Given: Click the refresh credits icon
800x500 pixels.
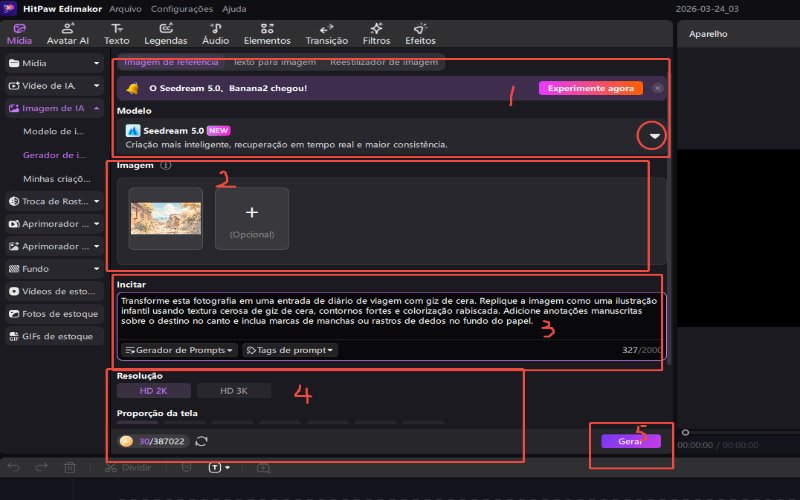Looking at the screenshot, I should pos(202,441).
